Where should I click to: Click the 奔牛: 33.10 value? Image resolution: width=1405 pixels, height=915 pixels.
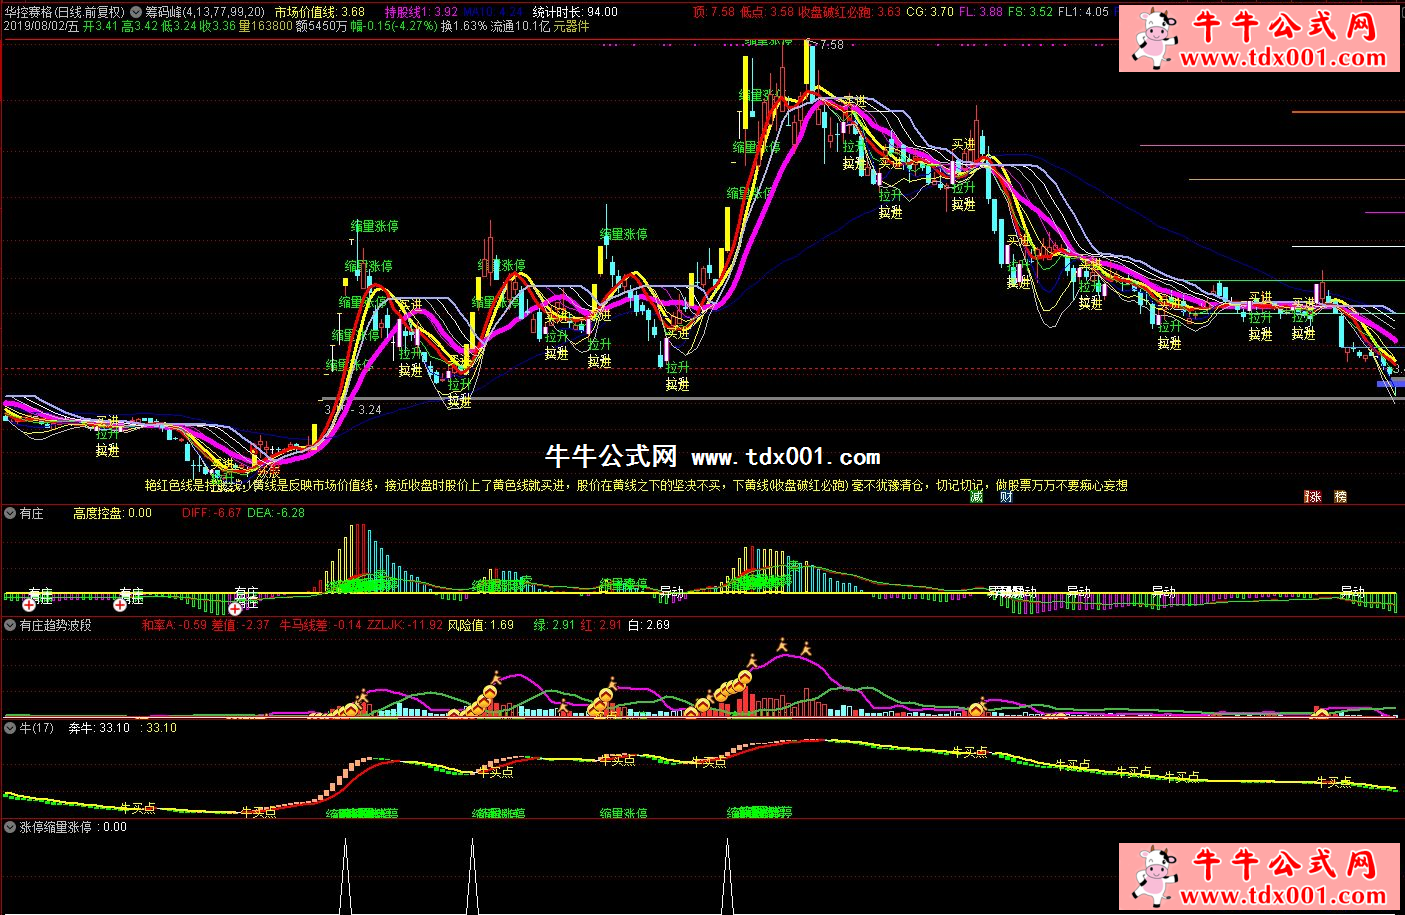point(99,728)
